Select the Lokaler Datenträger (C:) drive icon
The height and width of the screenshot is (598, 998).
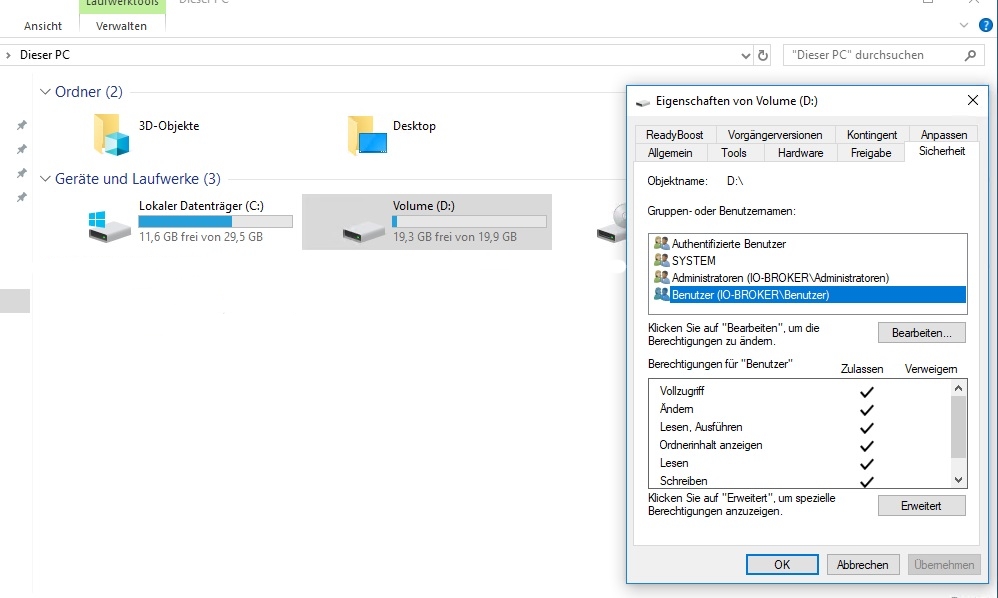(x=109, y=226)
